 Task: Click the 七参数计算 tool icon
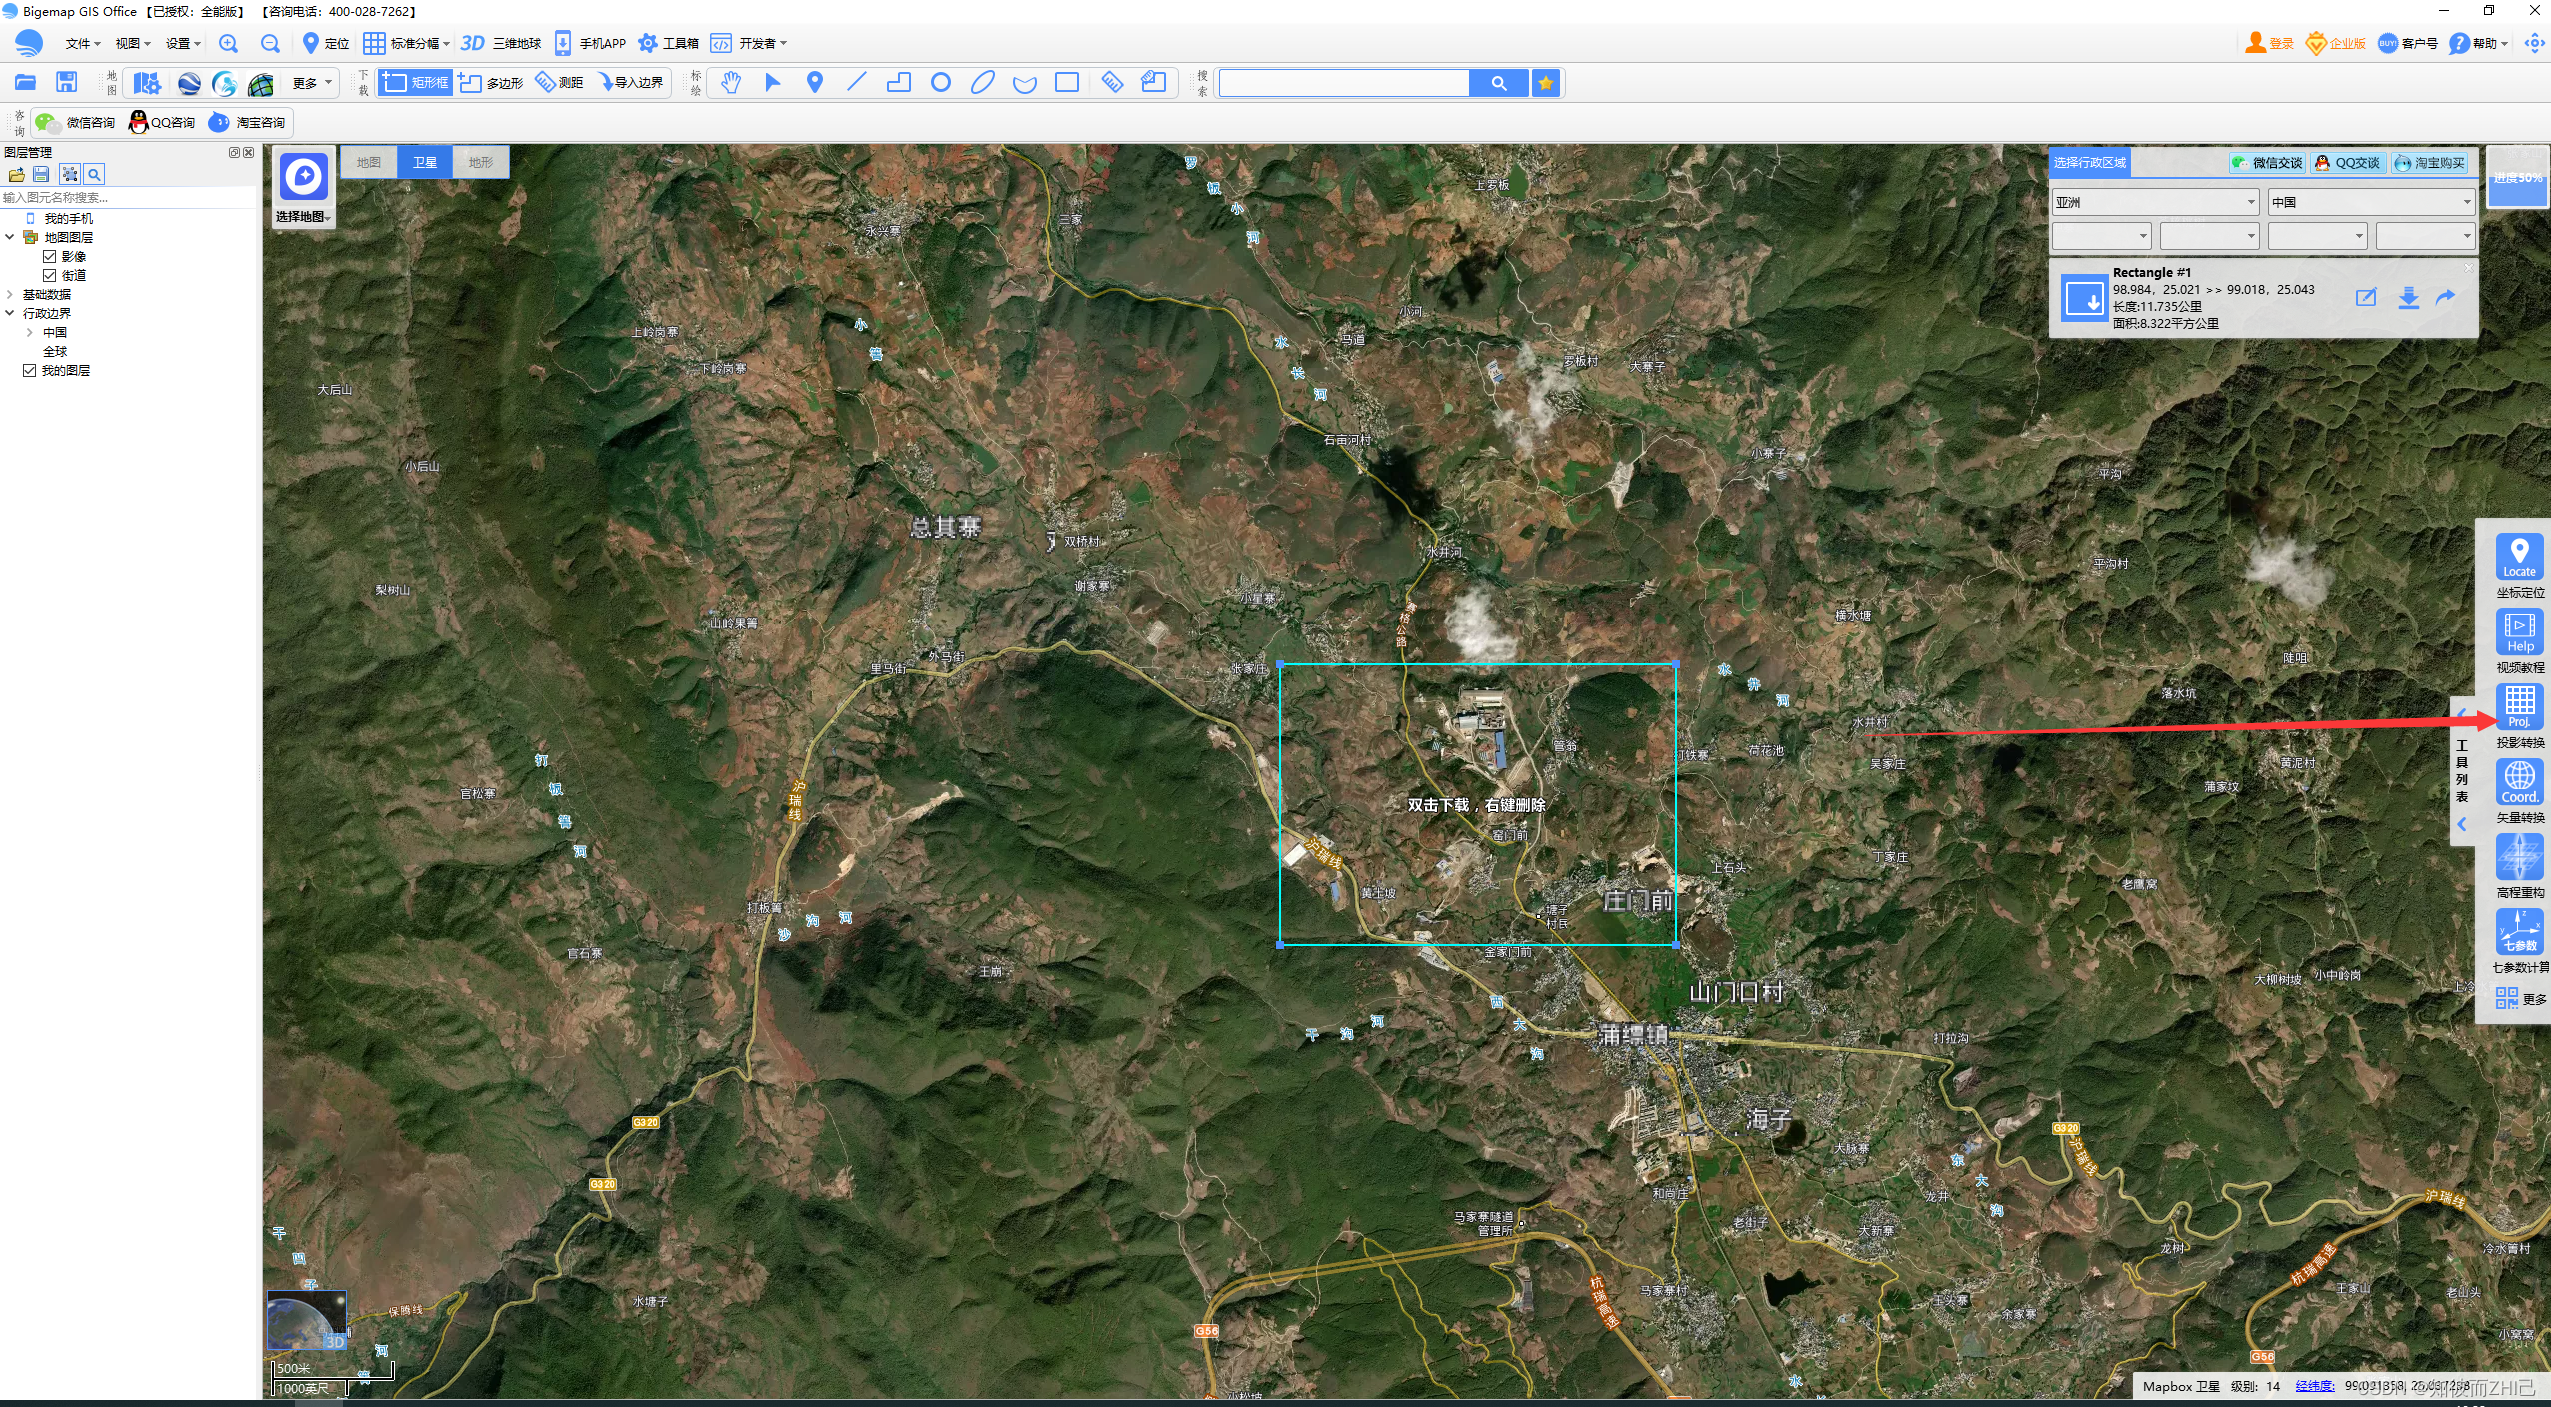(x=2519, y=932)
